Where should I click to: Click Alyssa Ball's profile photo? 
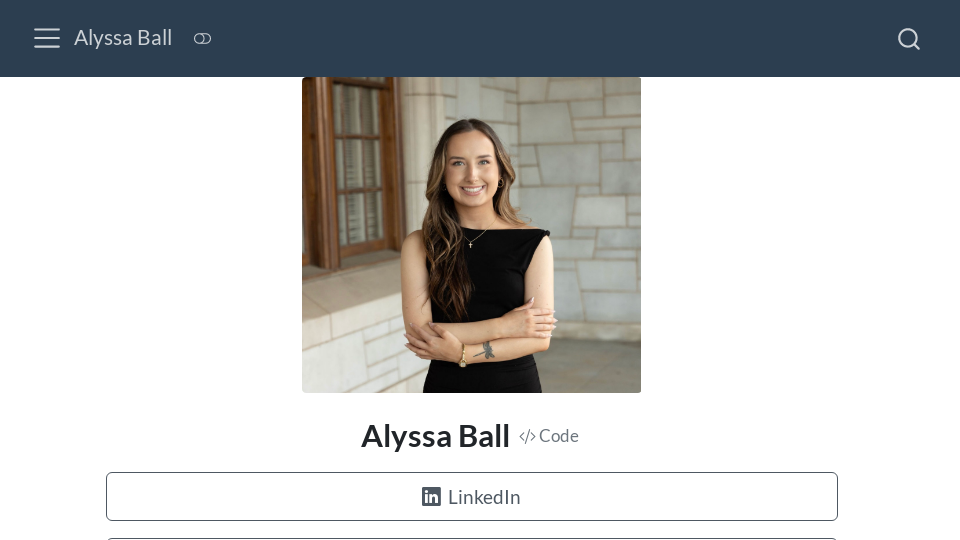coord(471,234)
